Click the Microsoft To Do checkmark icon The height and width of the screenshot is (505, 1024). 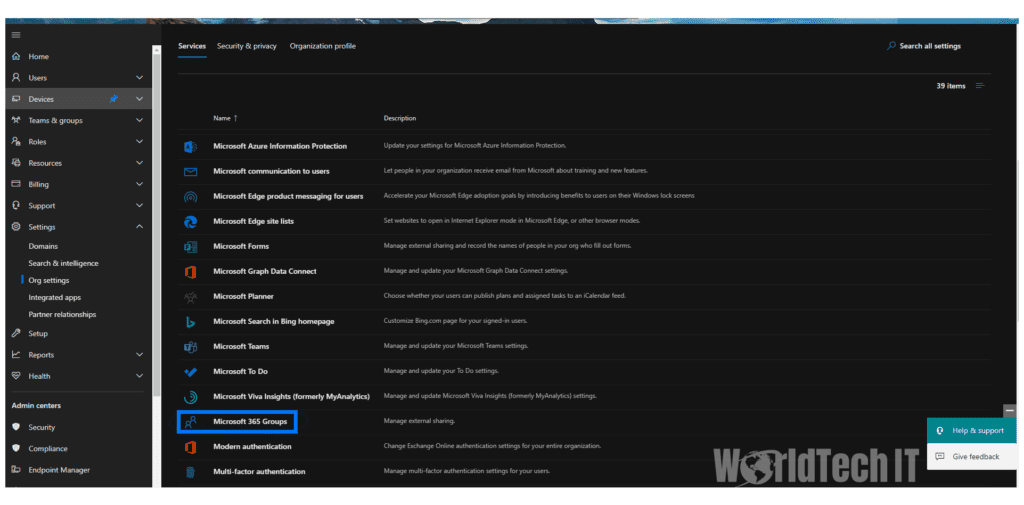pyautogui.click(x=190, y=372)
